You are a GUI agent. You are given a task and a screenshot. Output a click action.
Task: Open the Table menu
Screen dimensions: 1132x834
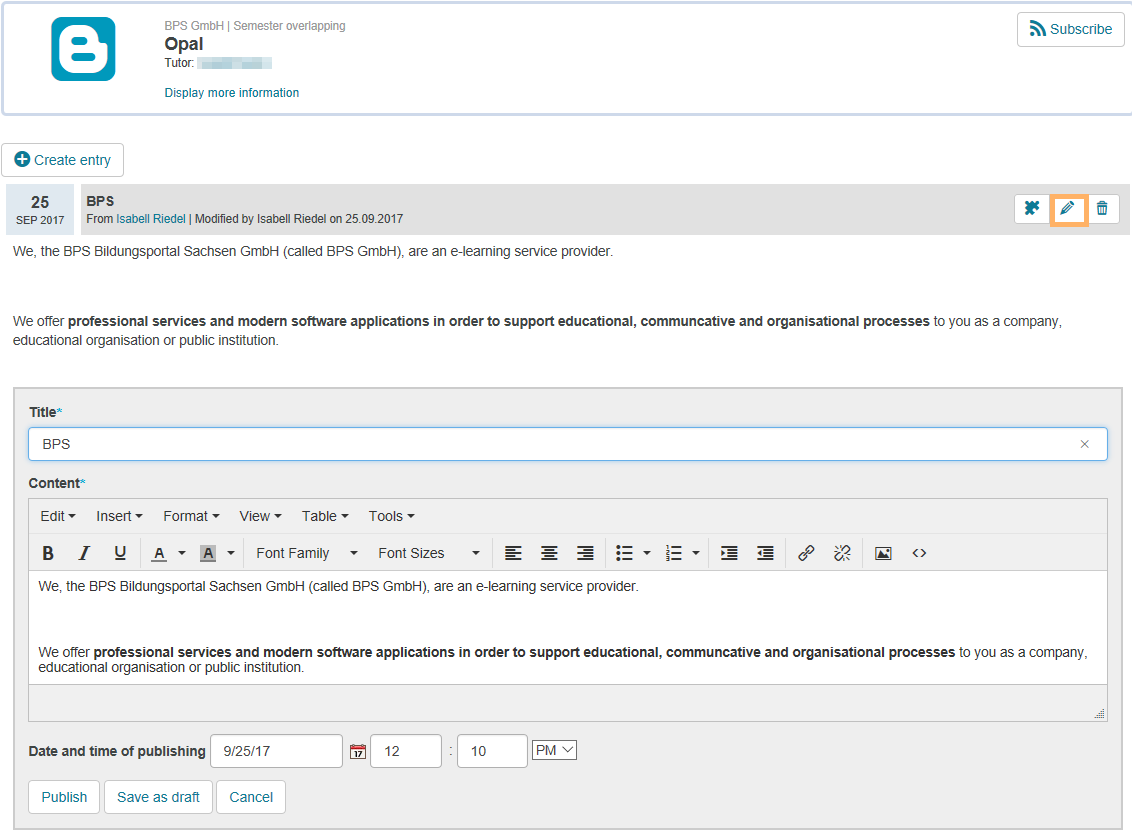coord(325,516)
